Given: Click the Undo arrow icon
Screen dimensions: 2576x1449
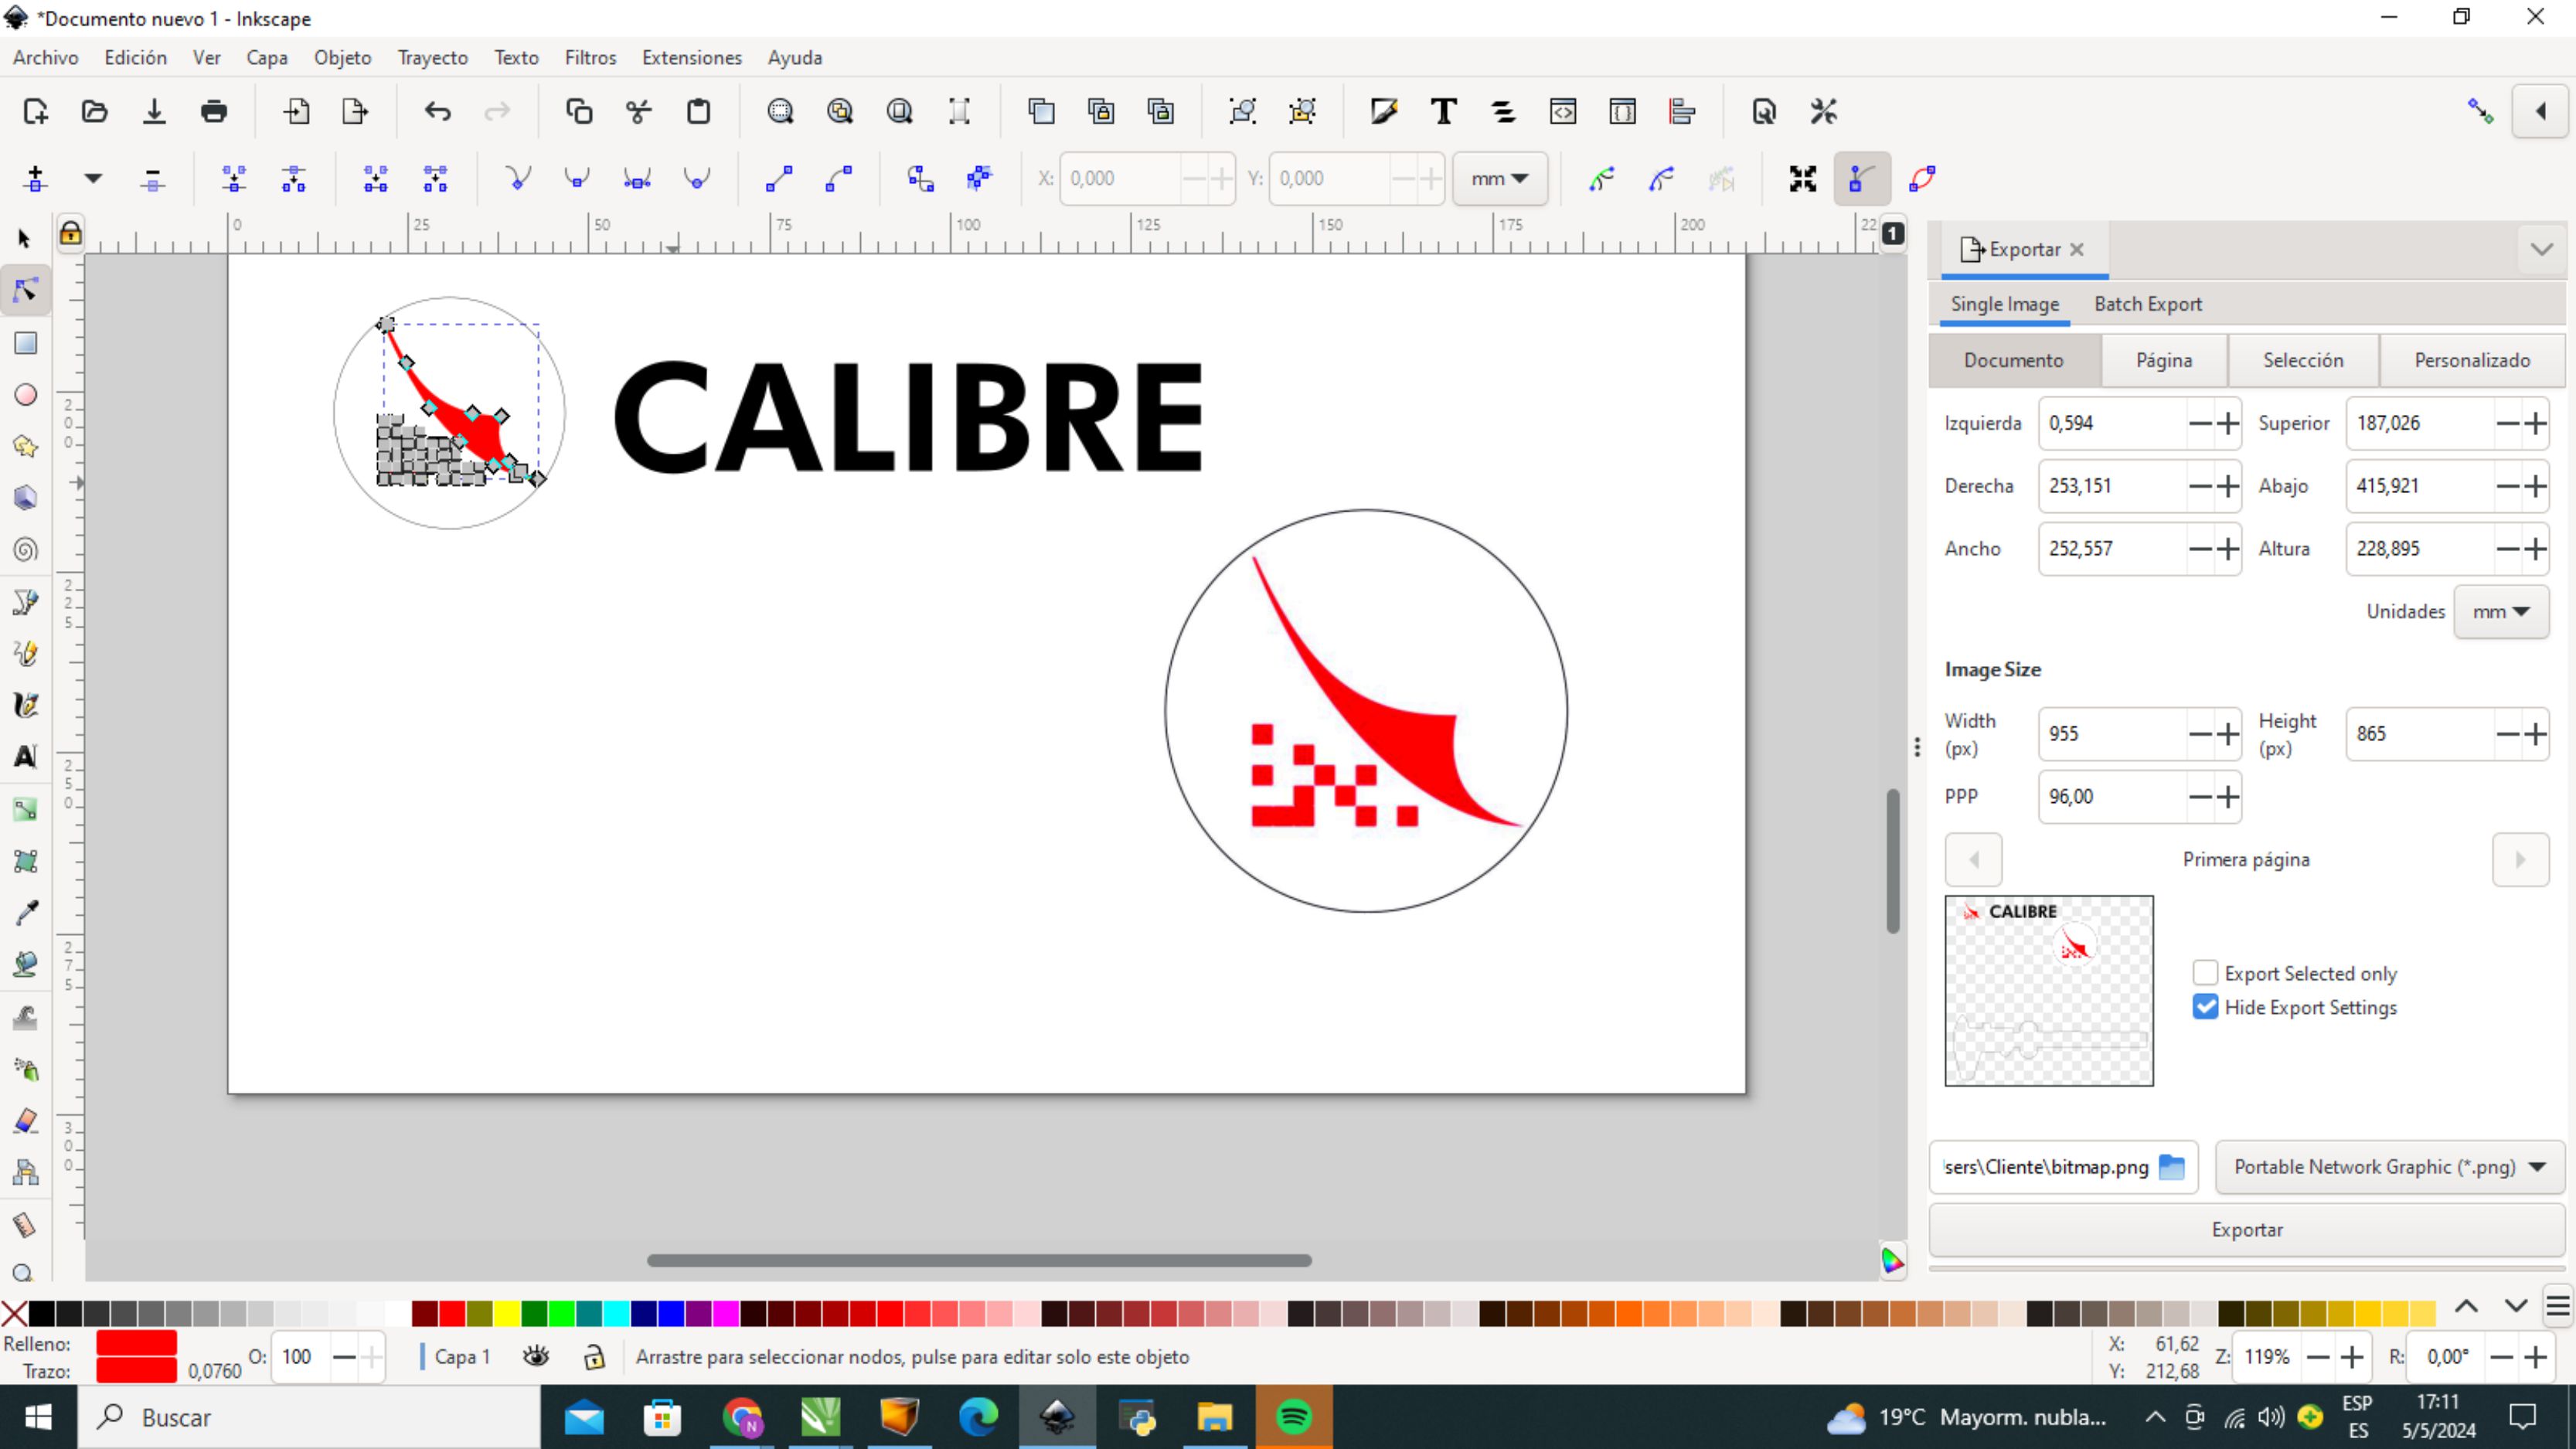Looking at the screenshot, I should click(437, 111).
